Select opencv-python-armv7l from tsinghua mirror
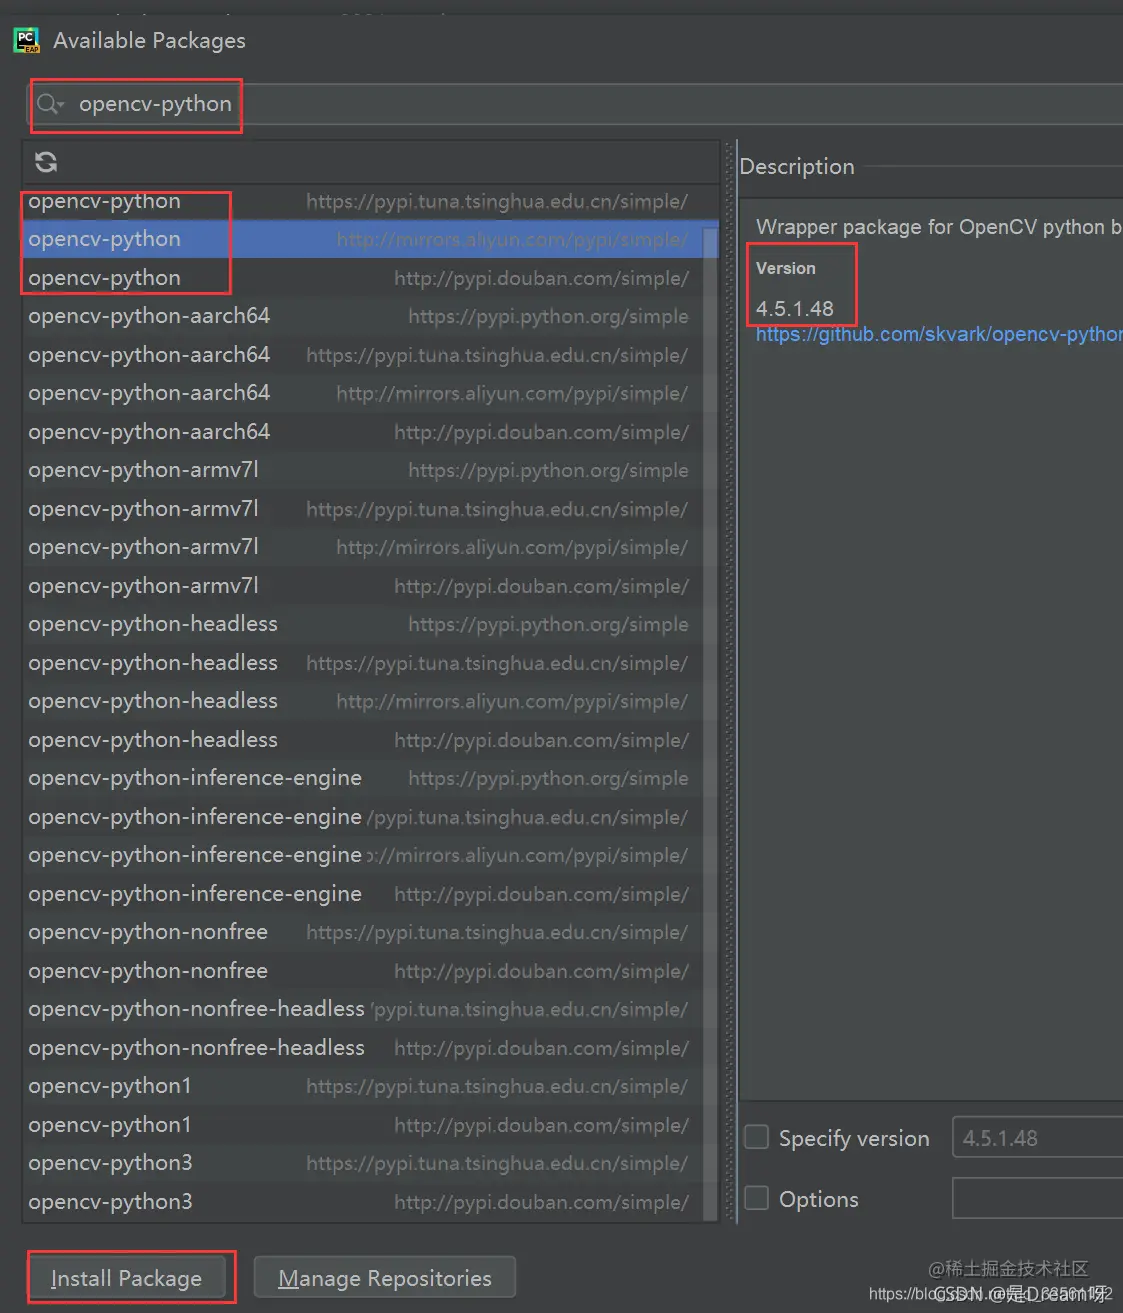1123x1313 pixels. tap(362, 509)
